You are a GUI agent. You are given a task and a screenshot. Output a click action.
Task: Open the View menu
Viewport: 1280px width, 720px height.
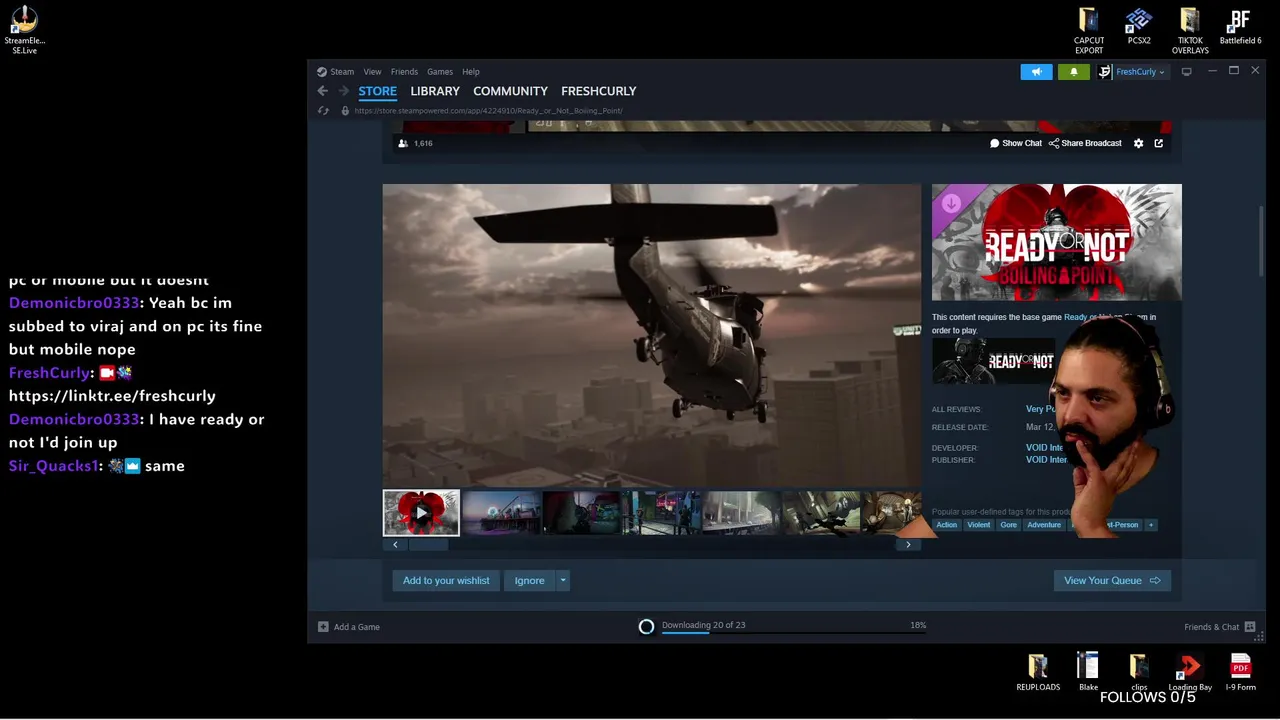(x=372, y=72)
